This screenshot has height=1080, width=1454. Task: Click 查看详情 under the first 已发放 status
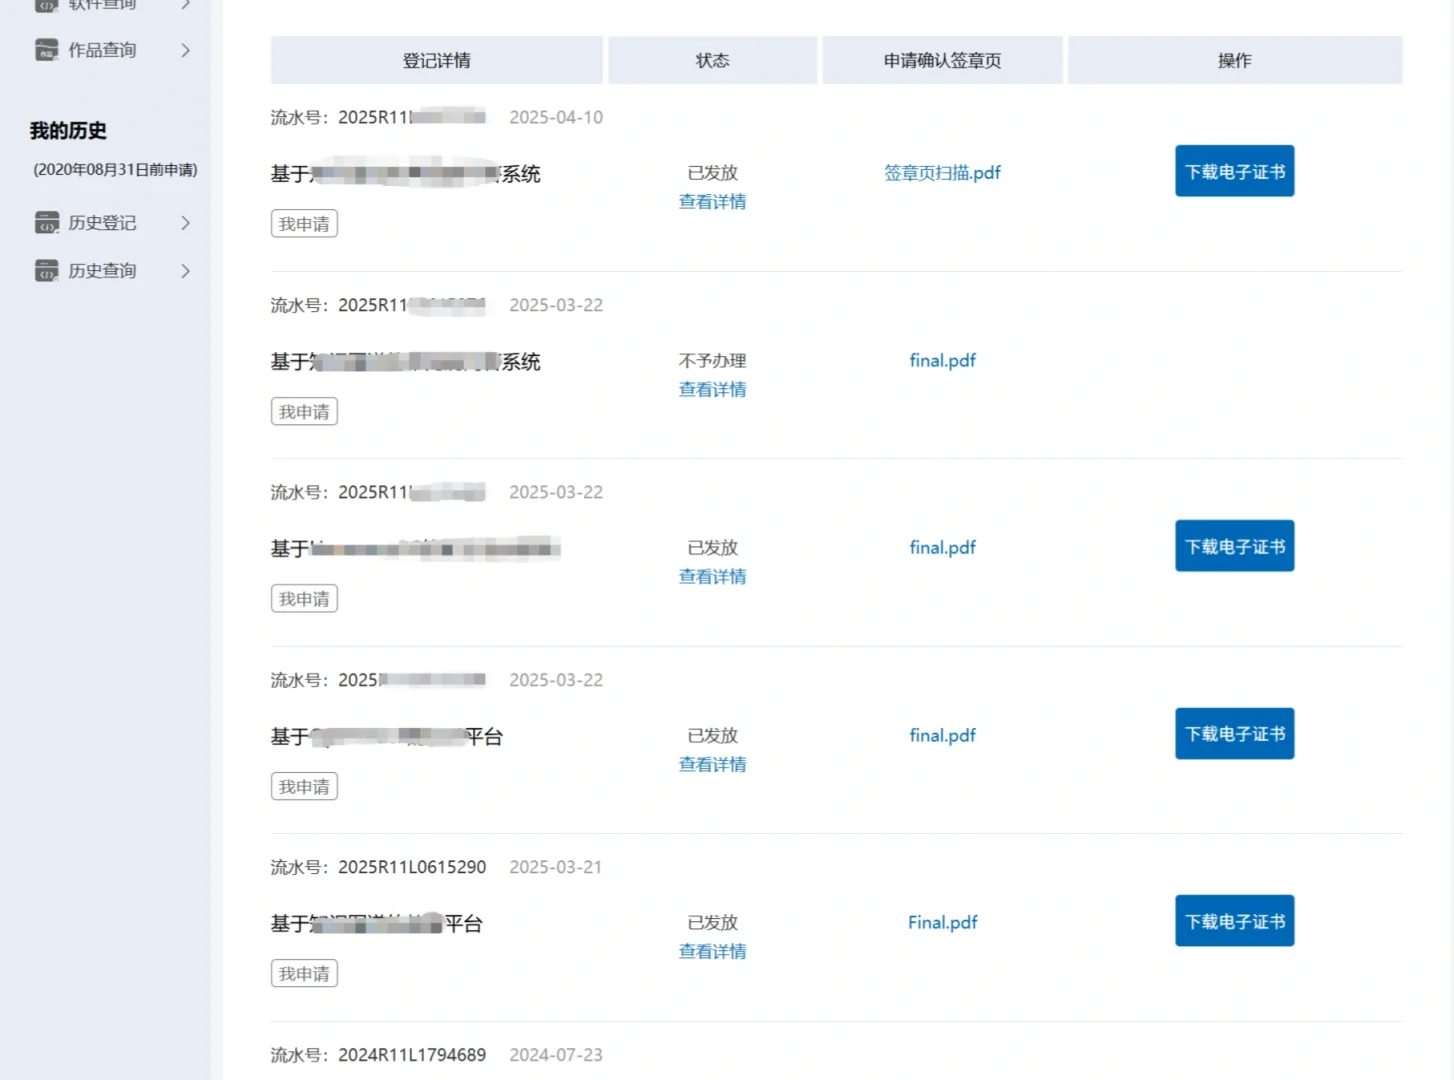tap(712, 201)
